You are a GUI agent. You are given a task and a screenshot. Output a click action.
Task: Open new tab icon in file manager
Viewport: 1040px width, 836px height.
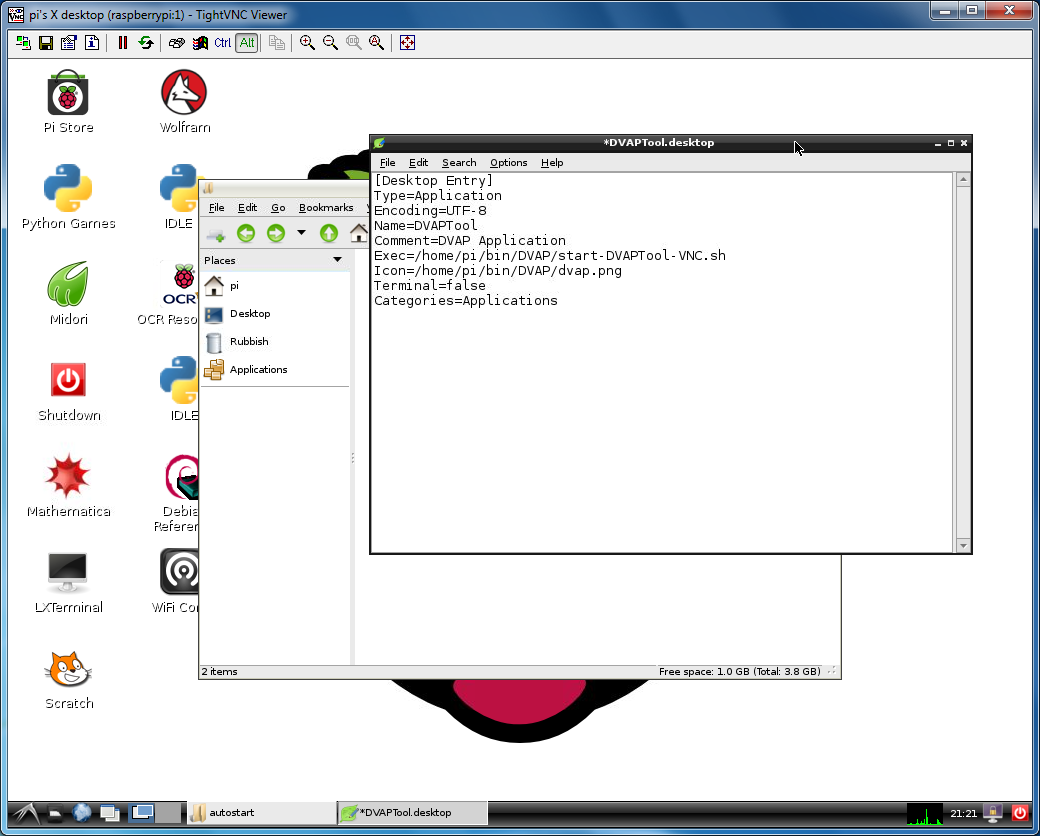pos(216,234)
